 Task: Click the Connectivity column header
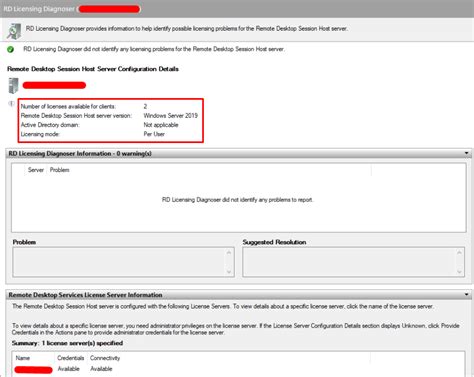coord(105,358)
